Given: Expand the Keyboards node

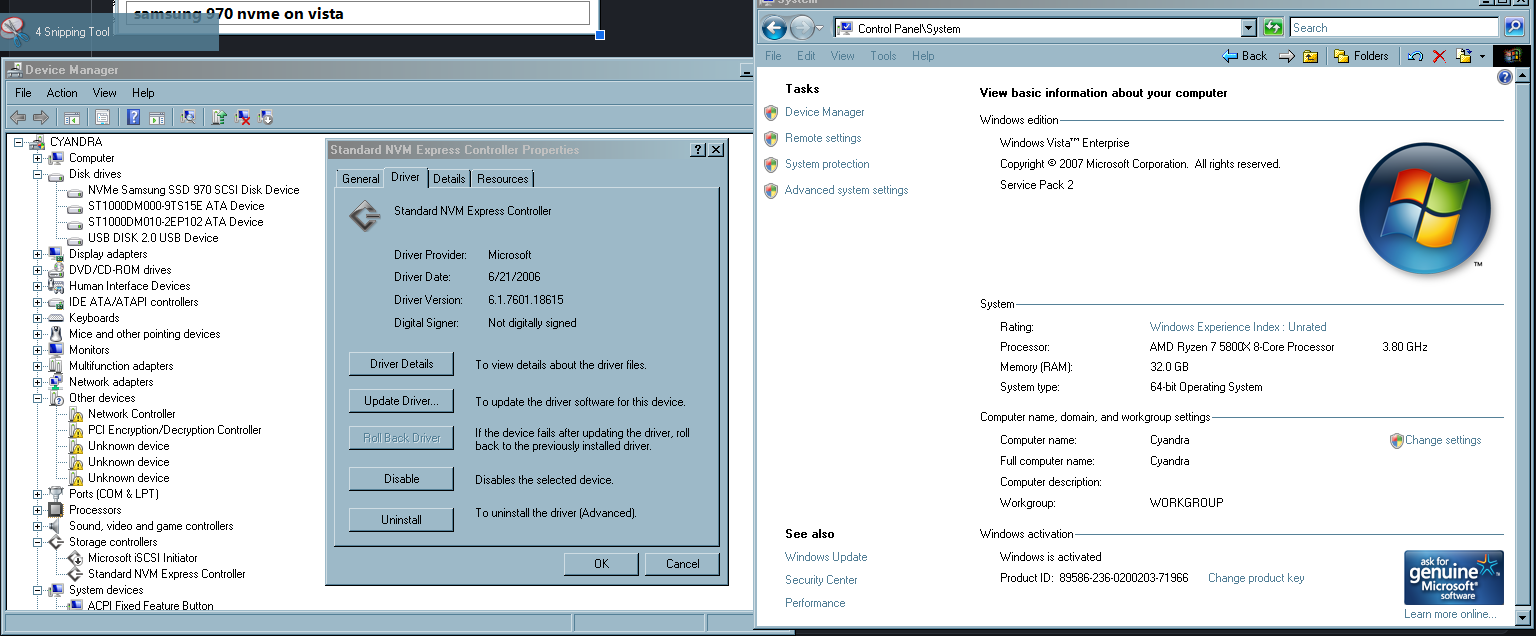Looking at the screenshot, I should [38, 318].
